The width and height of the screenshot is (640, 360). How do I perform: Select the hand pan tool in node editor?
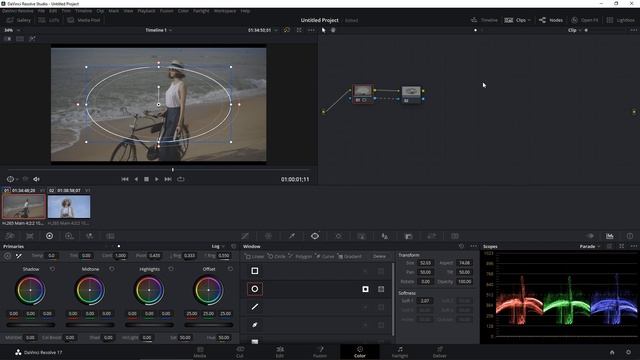click(333, 30)
